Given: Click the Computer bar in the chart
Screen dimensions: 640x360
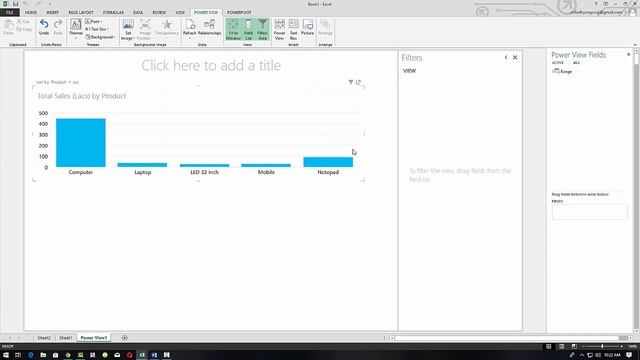Looking at the screenshot, I should (x=81, y=143).
